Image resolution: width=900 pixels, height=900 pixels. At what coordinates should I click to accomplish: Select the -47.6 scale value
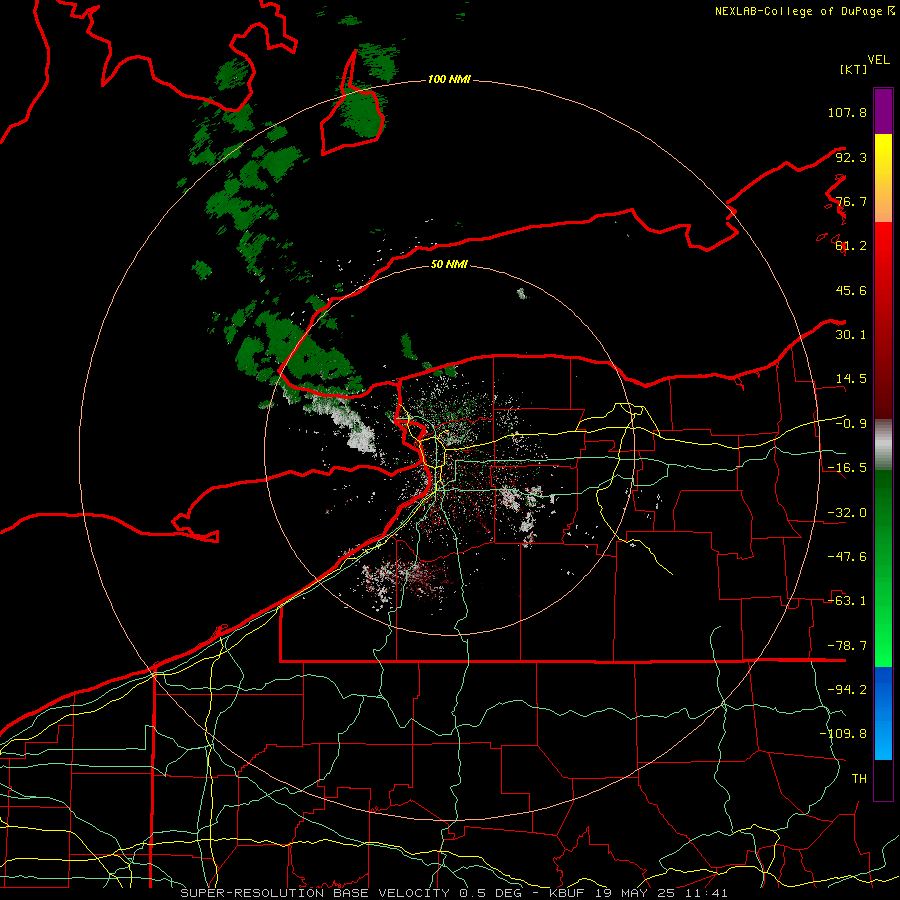point(847,557)
